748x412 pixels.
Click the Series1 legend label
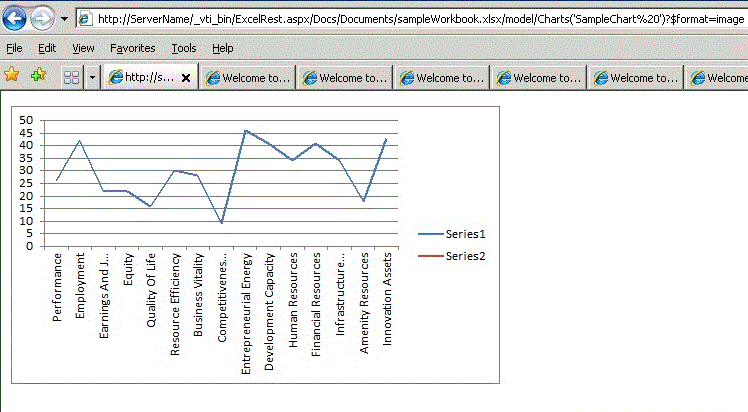point(465,234)
